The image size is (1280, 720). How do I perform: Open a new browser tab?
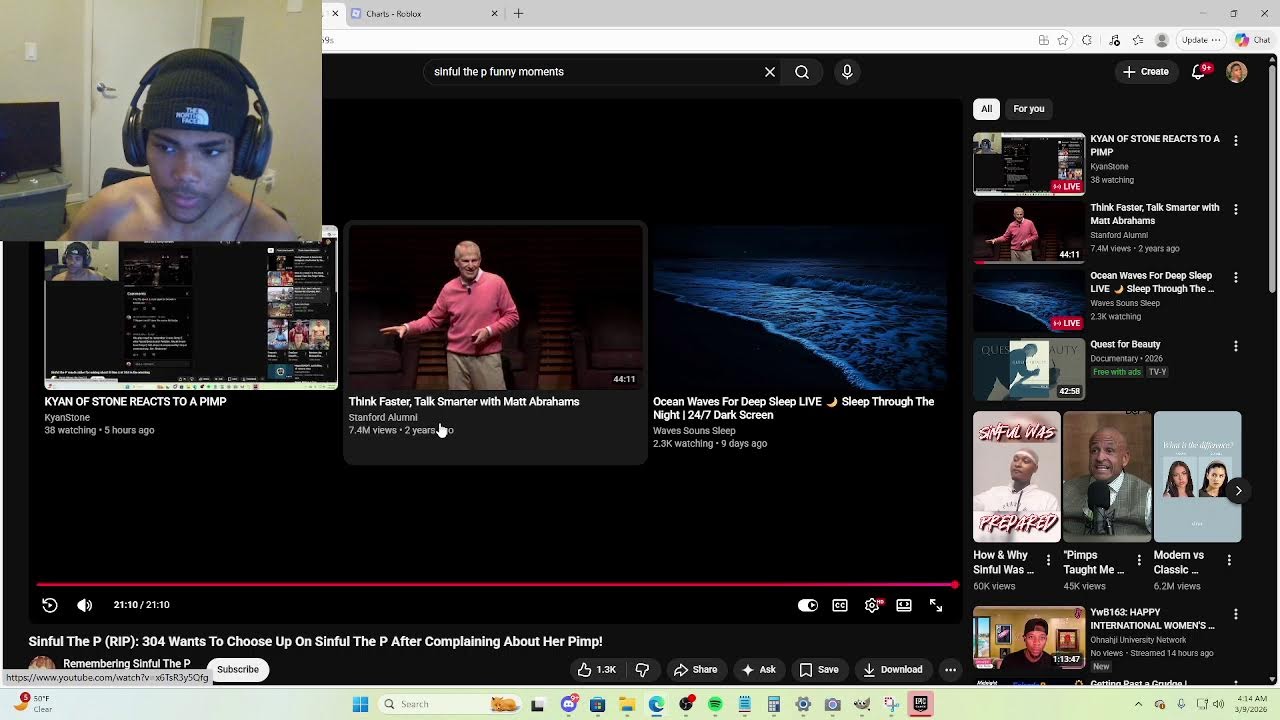[x=518, y=14]
